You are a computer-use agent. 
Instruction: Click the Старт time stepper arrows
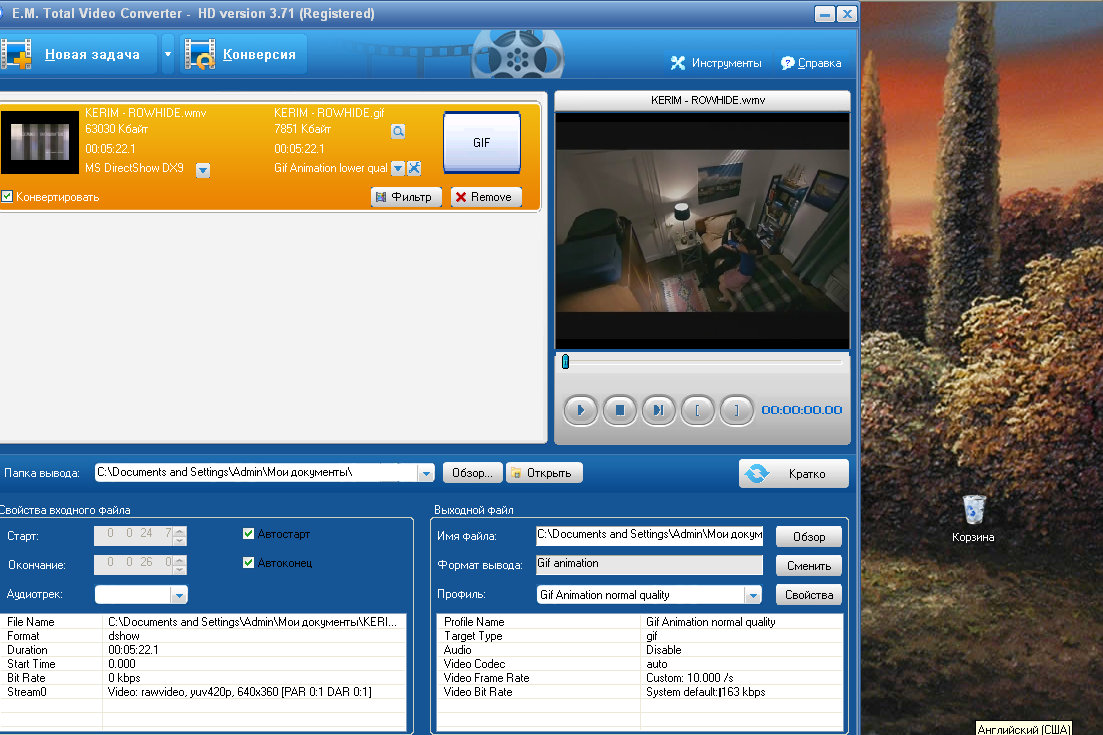point(180,536)
